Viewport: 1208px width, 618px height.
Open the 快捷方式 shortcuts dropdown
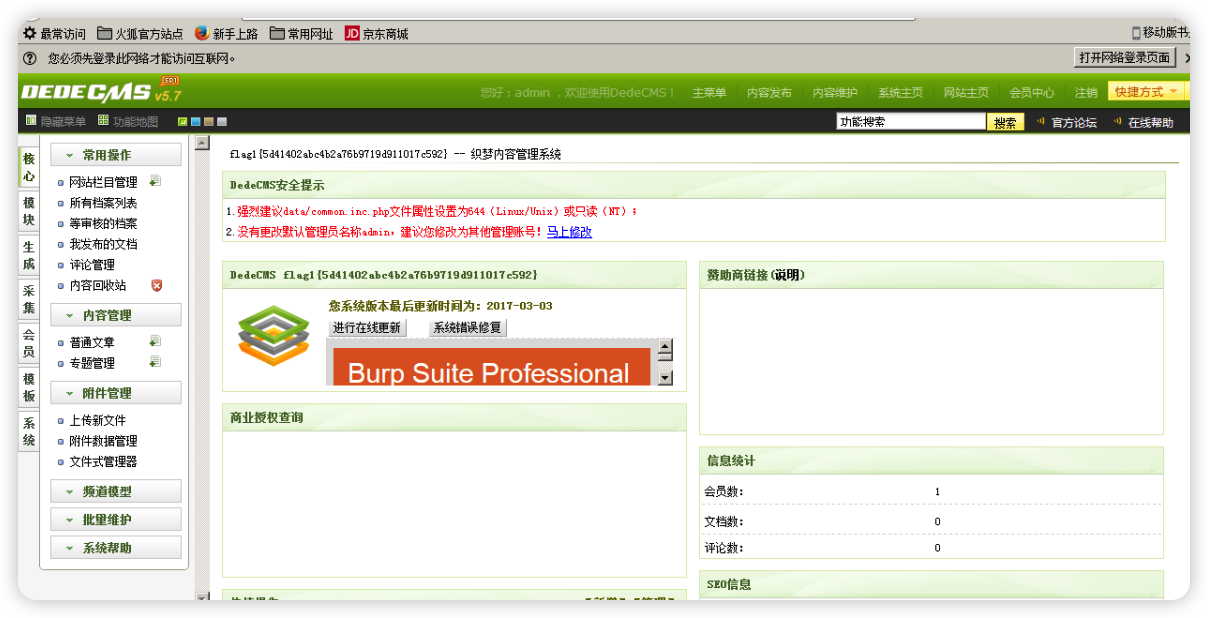[1145, 92]
